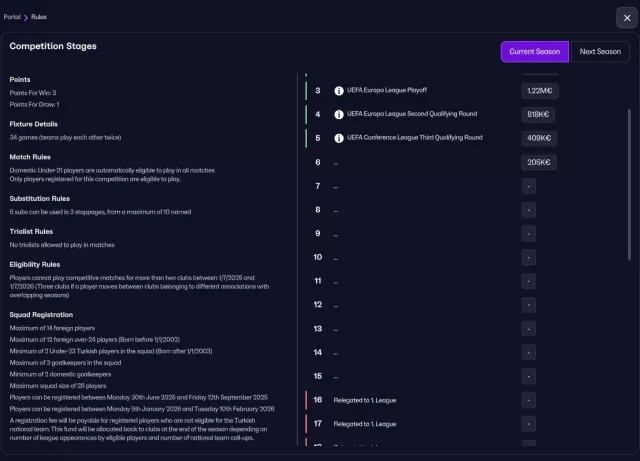Click the empty prize box for position 12

(529, 305)
